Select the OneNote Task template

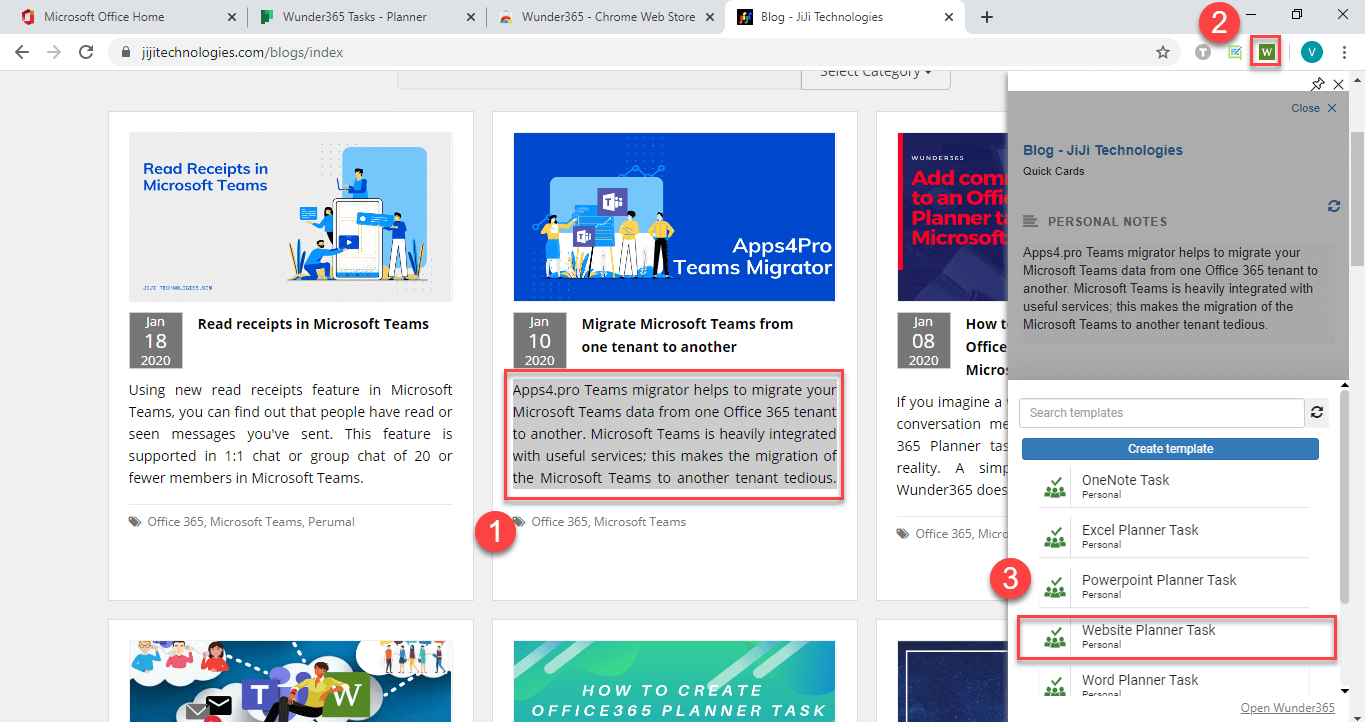[x=1173, y=486]
